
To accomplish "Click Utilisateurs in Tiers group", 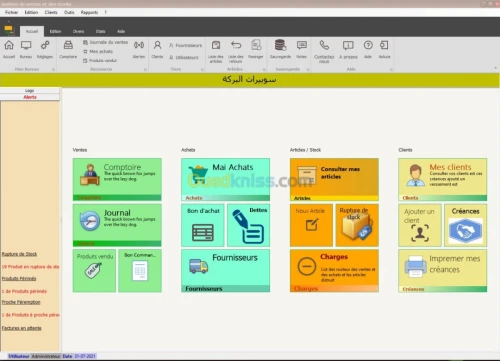I will click(184, 57).
